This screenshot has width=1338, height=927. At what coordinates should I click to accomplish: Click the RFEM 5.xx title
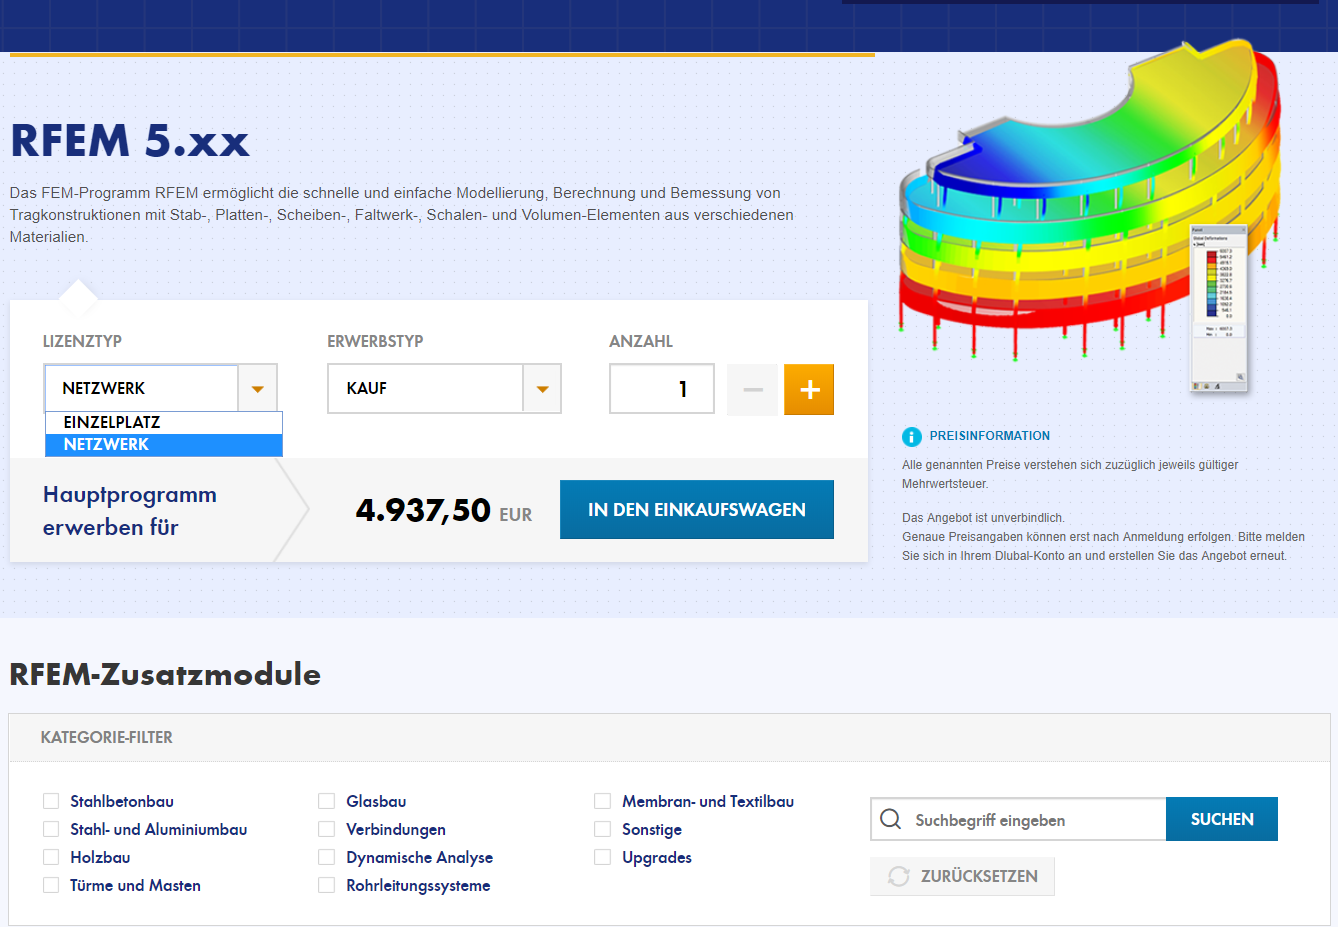pos(130,141)
